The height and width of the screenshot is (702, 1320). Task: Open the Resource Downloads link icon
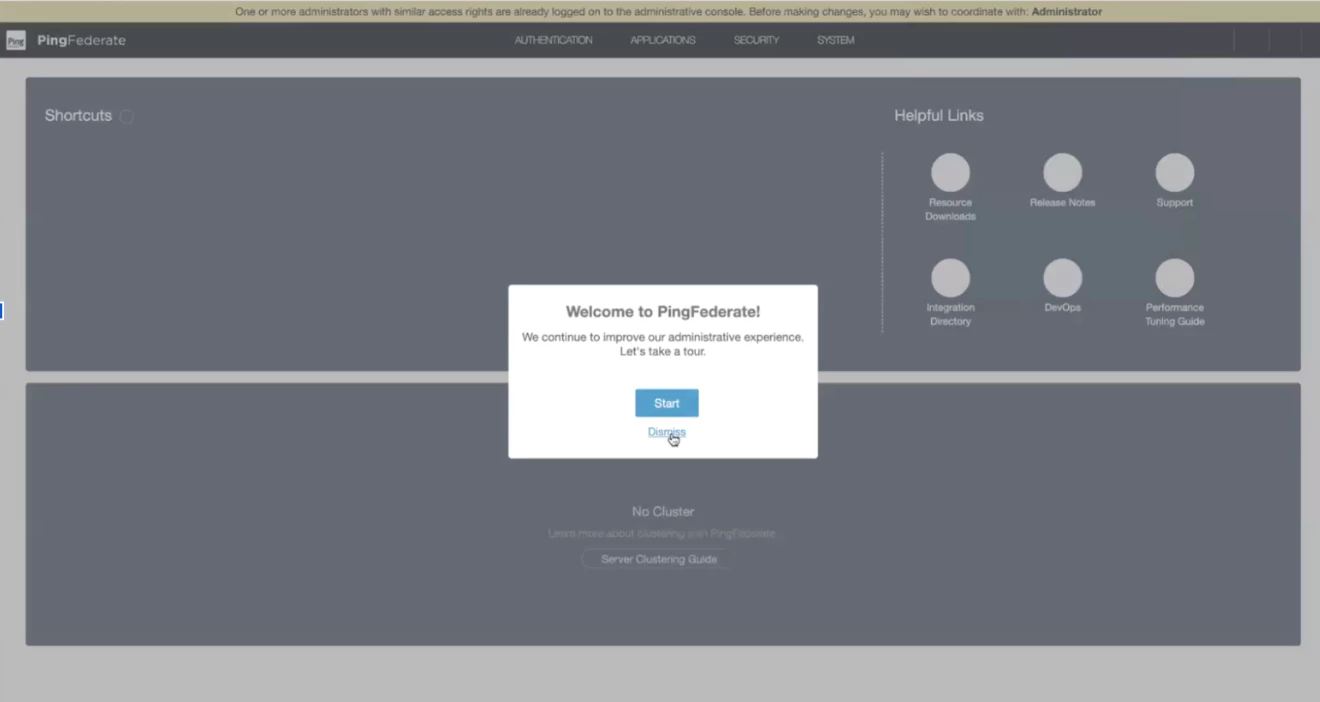click(950, 172)
